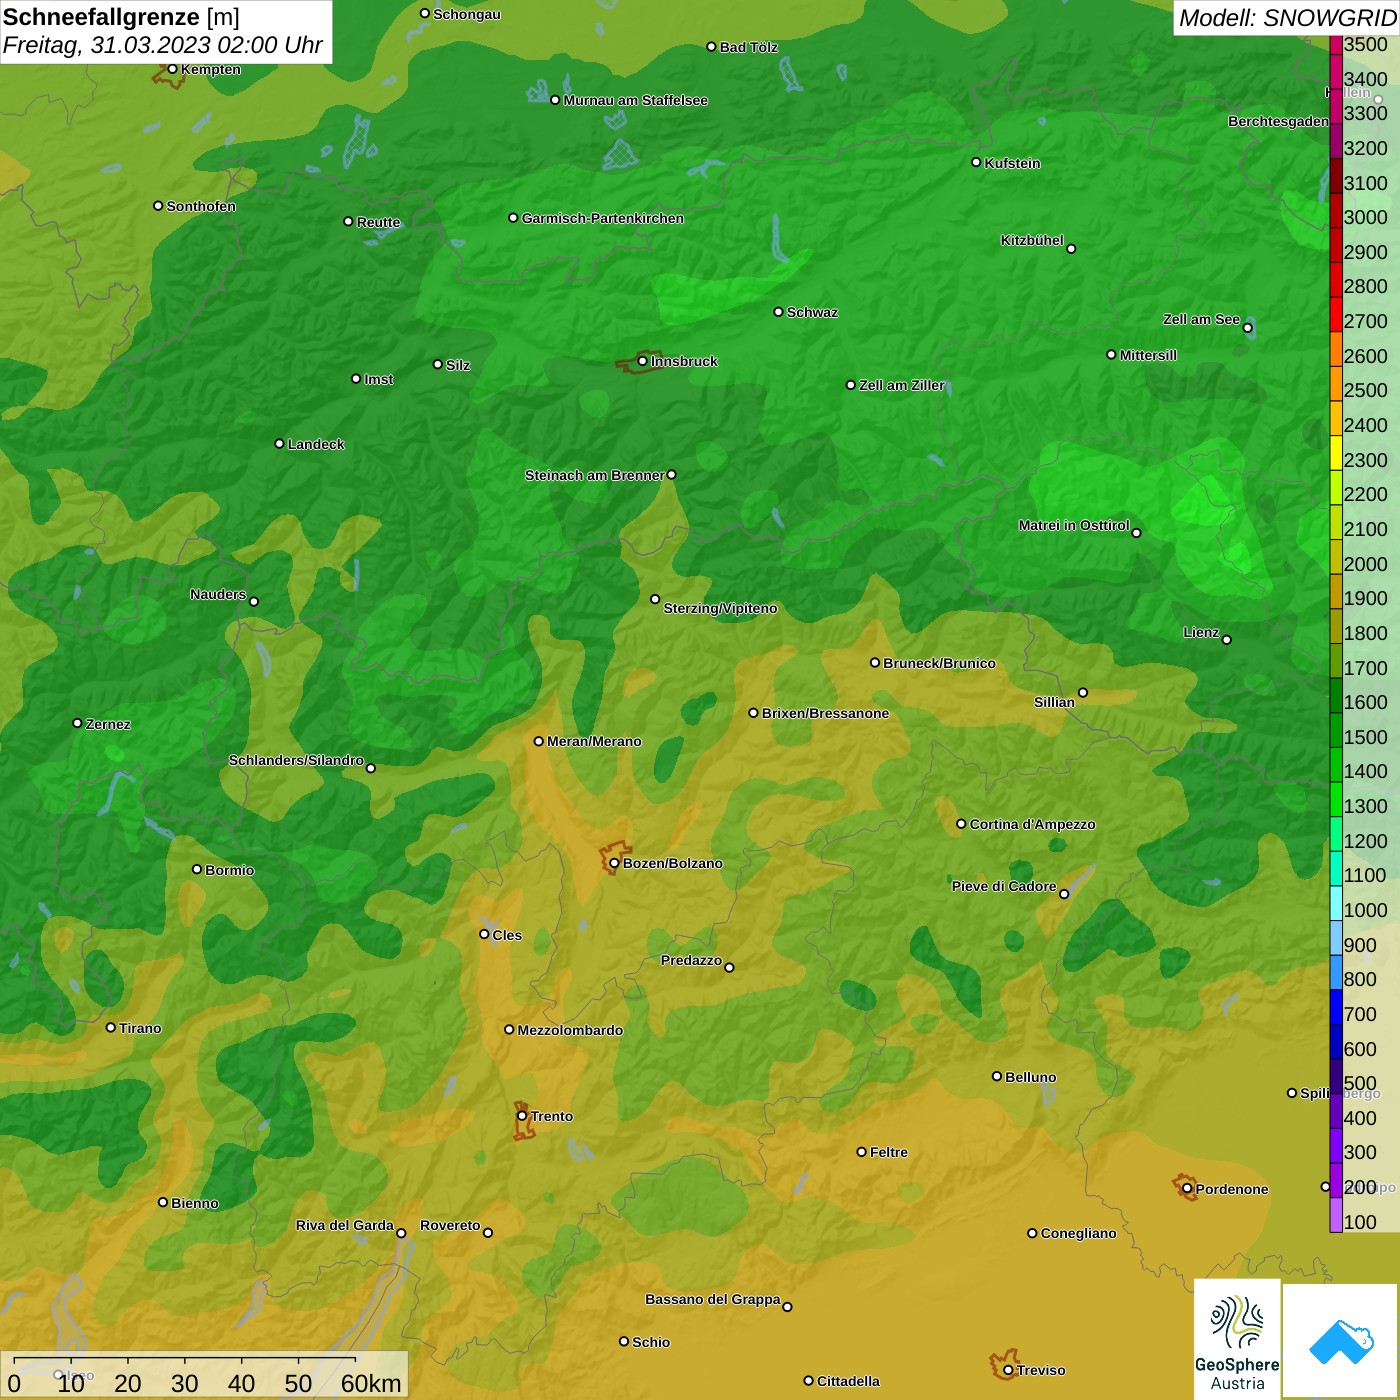Click the purple 300 m legend swatch

(x=1336, y=1146)
